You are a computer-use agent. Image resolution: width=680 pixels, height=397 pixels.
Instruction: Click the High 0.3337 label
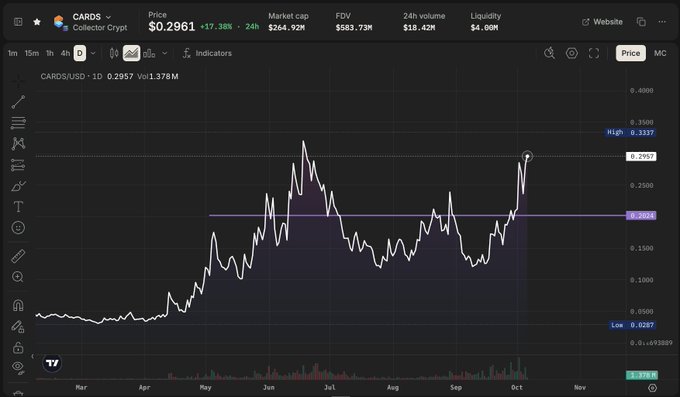[631, 132]
